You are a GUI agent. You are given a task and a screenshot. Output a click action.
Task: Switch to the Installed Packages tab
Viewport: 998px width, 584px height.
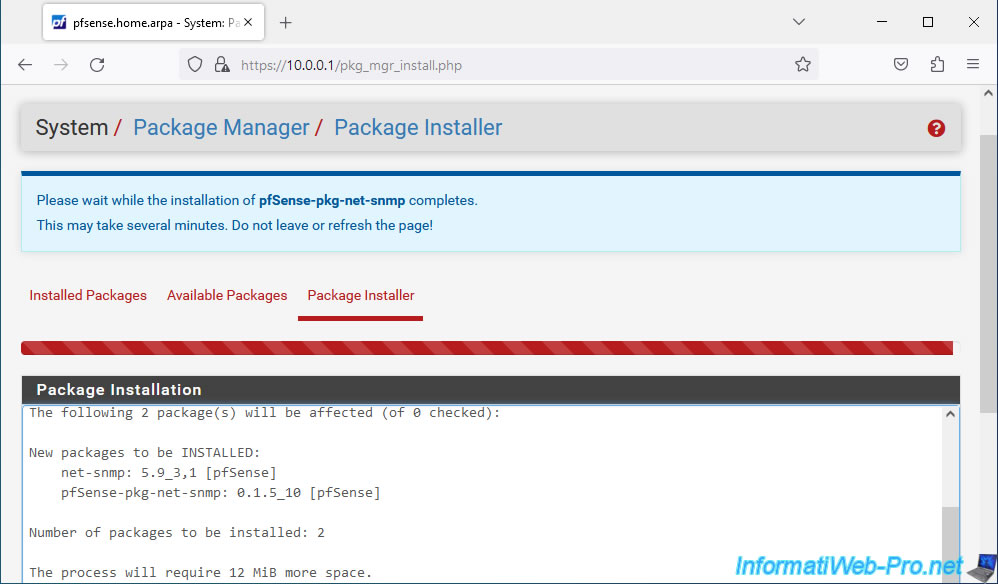pos(88,295)
